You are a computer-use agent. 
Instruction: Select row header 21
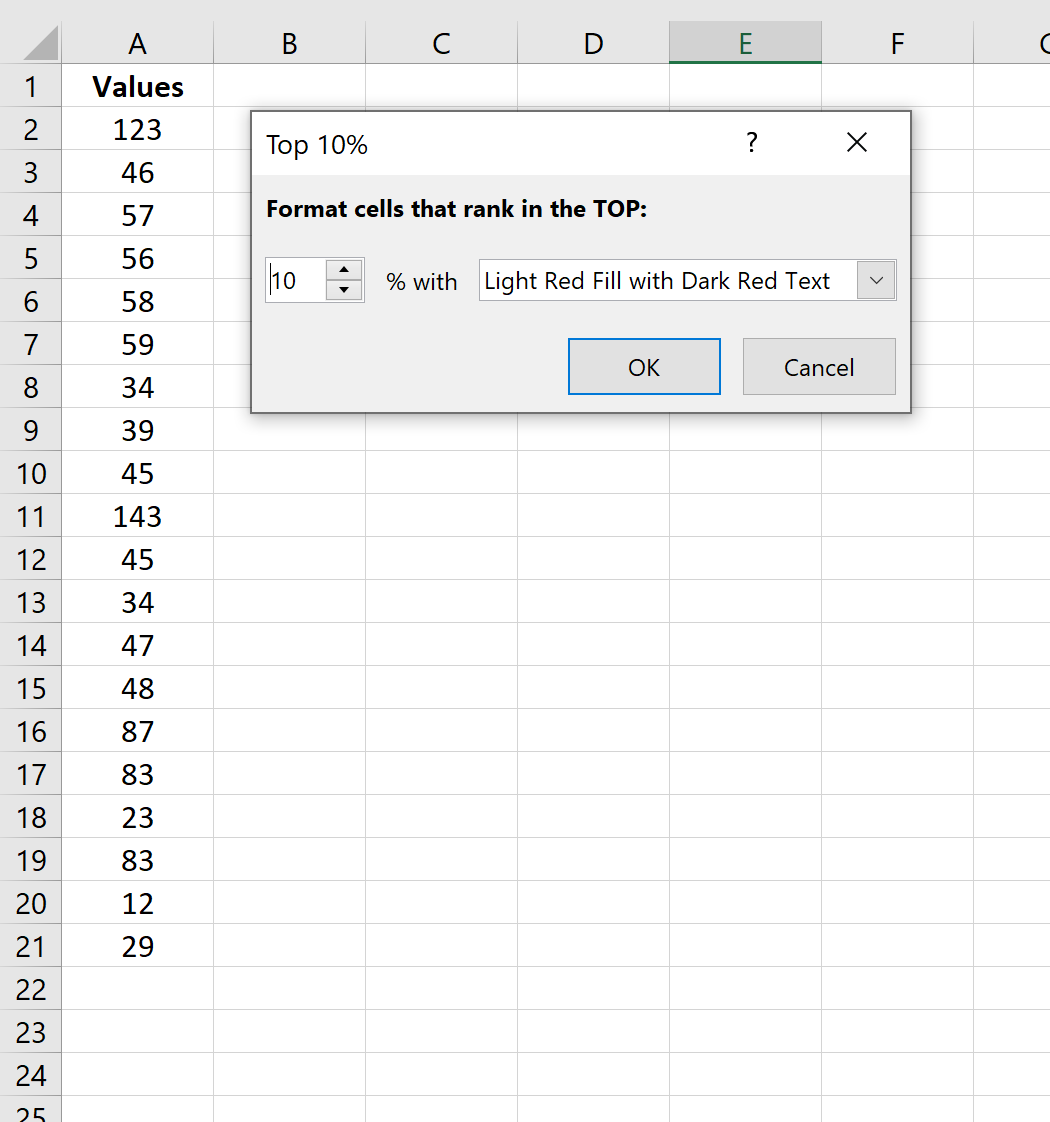(x=31, y=946)
